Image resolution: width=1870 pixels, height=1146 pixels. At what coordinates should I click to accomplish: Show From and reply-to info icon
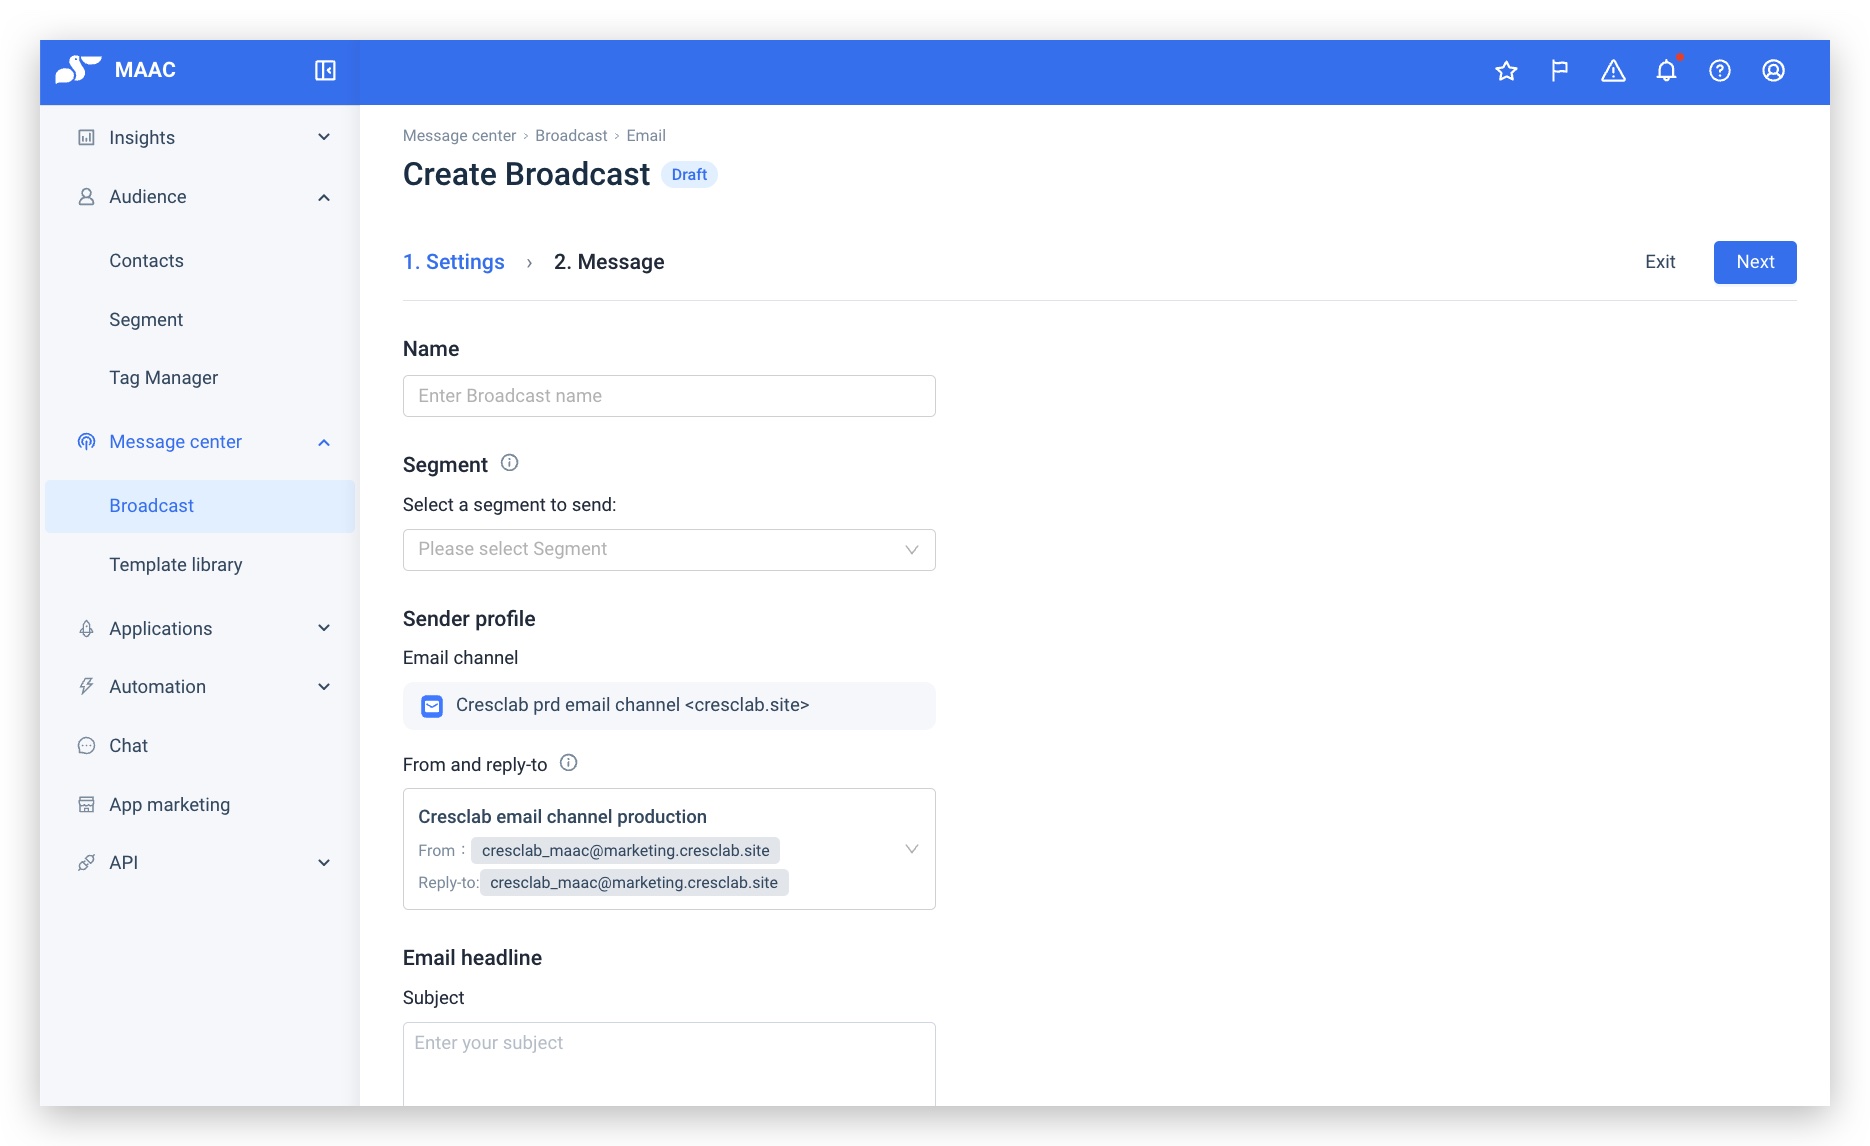pyautogui.click(x=569, y=763)
